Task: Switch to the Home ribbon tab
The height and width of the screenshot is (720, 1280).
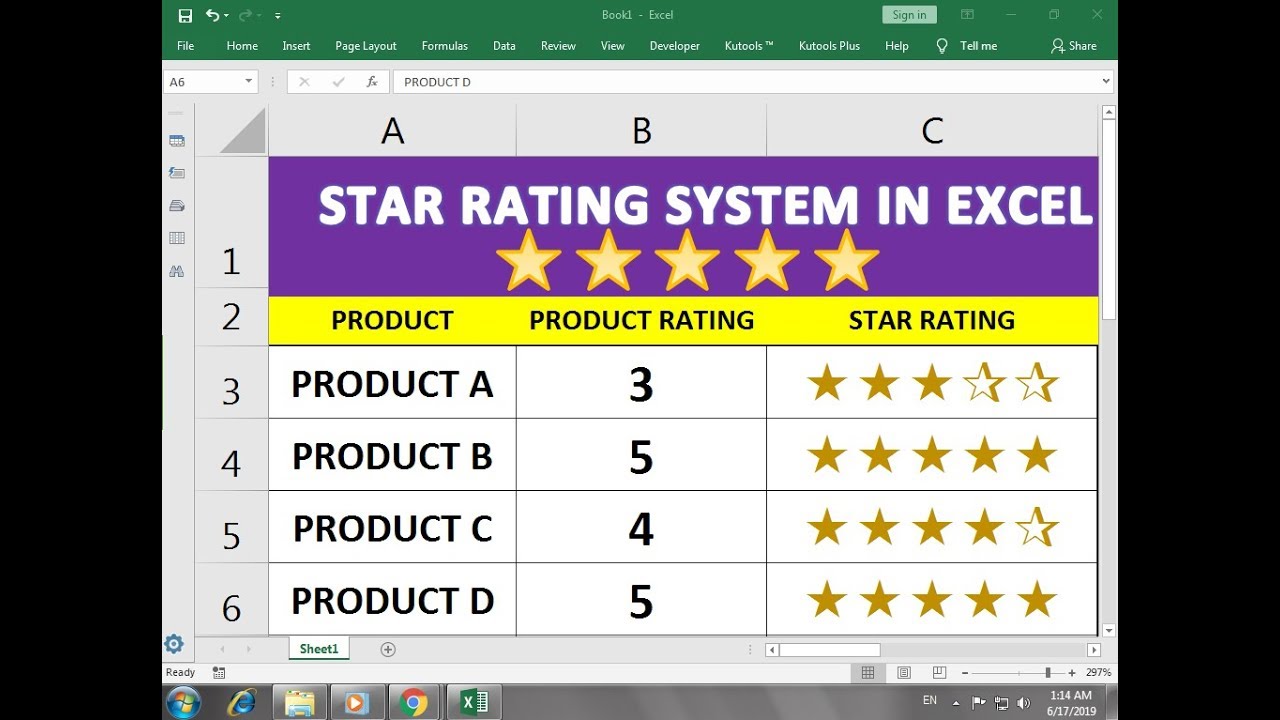Action: tap(242, 46)
